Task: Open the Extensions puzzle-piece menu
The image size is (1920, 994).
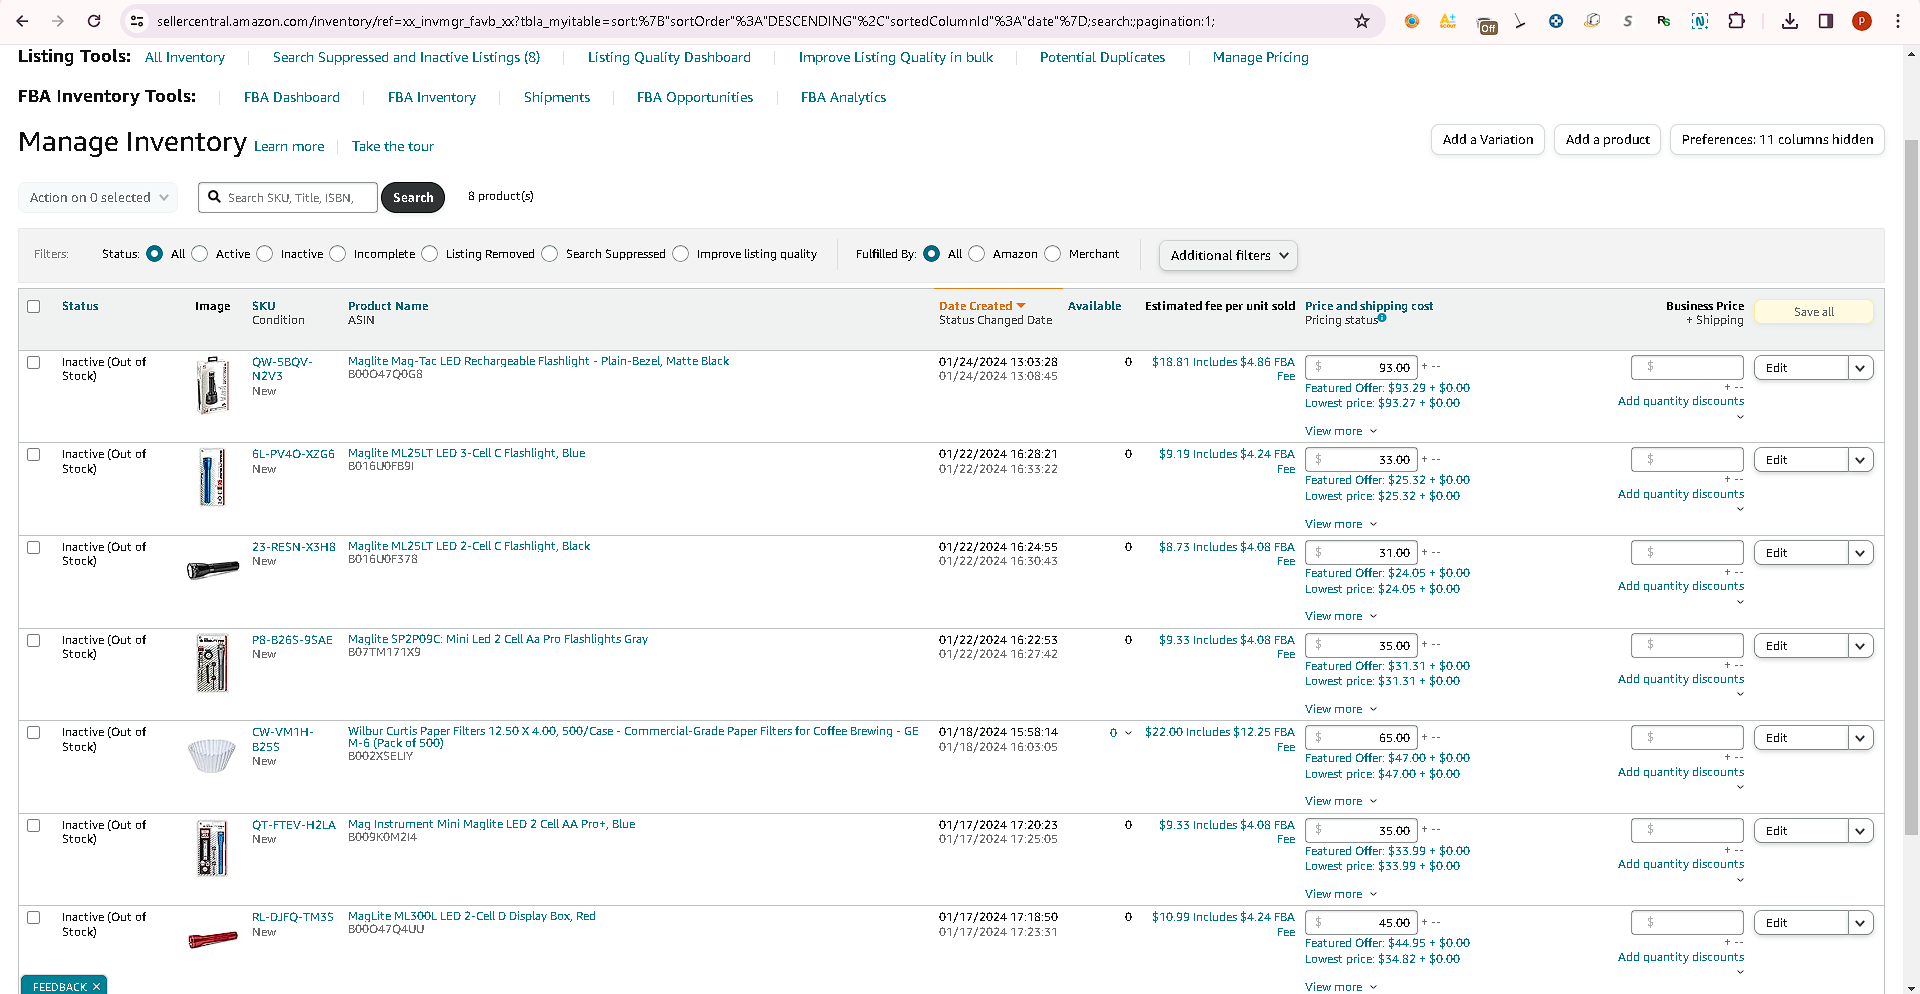Action: coord(1737,21)
